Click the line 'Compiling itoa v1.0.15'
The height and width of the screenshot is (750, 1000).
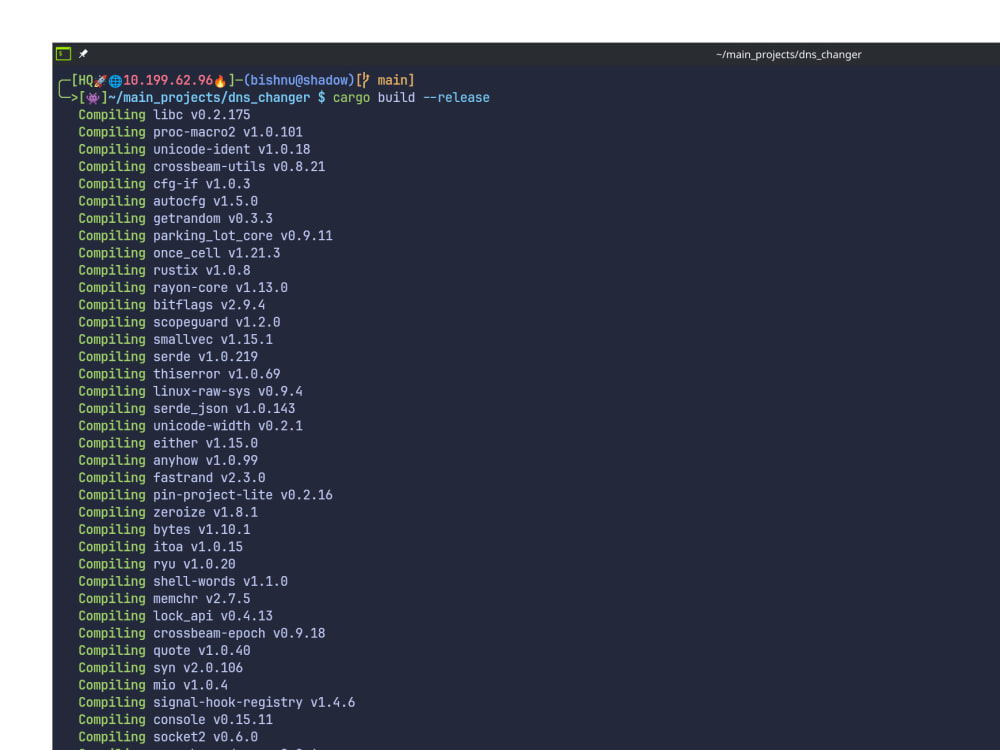tap(160, 547)
